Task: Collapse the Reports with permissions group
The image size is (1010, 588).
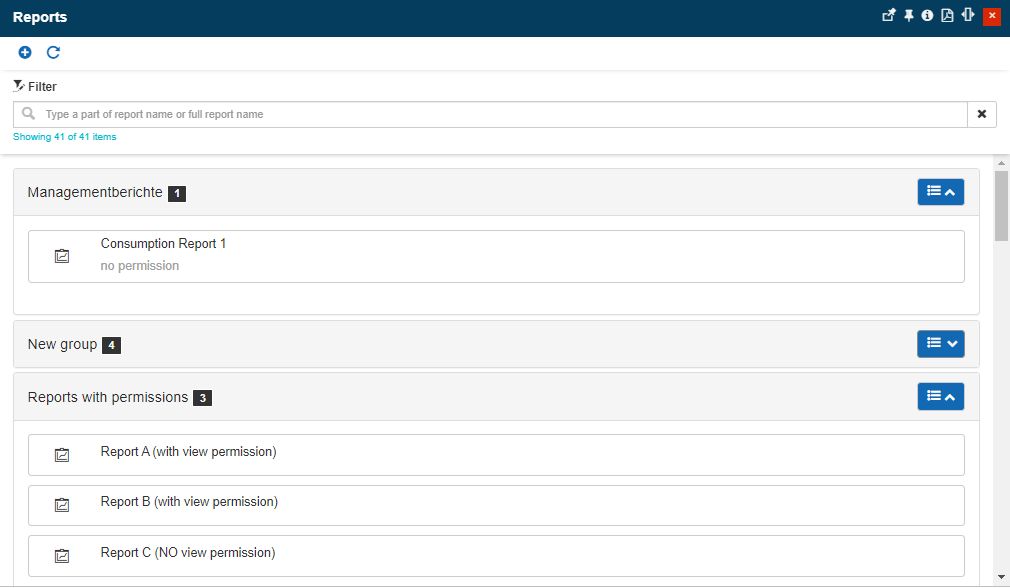Action: (x=940, y=397)
